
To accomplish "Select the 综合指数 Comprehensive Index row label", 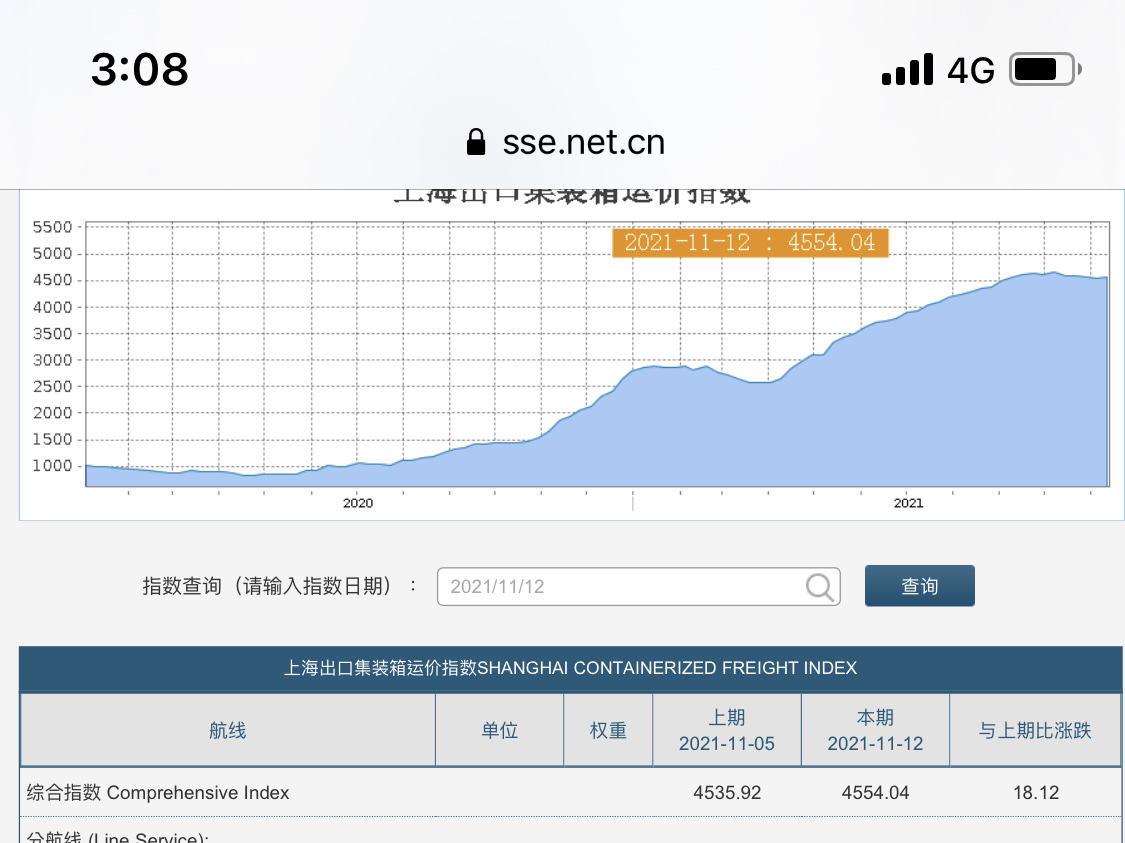I will (x=158, y=793).
